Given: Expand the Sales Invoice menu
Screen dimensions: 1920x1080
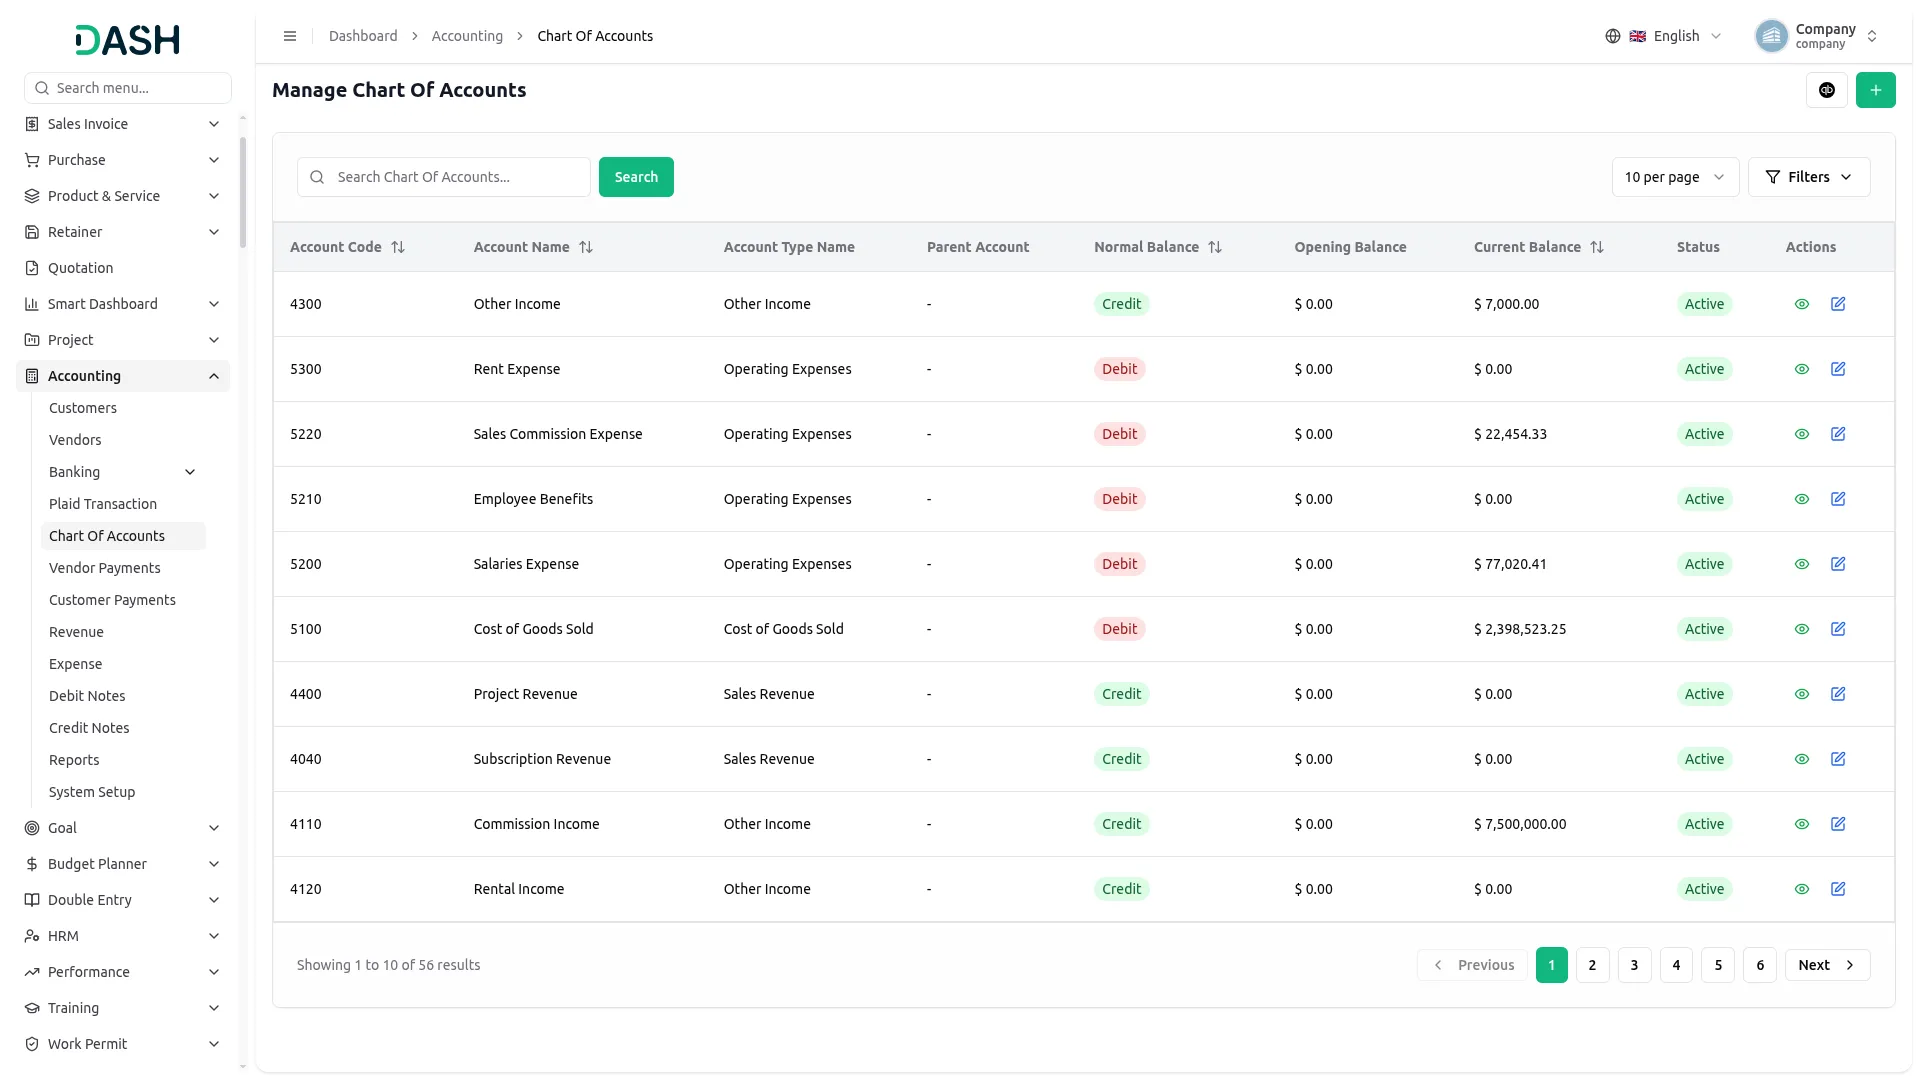Looking at the screenshot, I should click(x=123, y=124).
